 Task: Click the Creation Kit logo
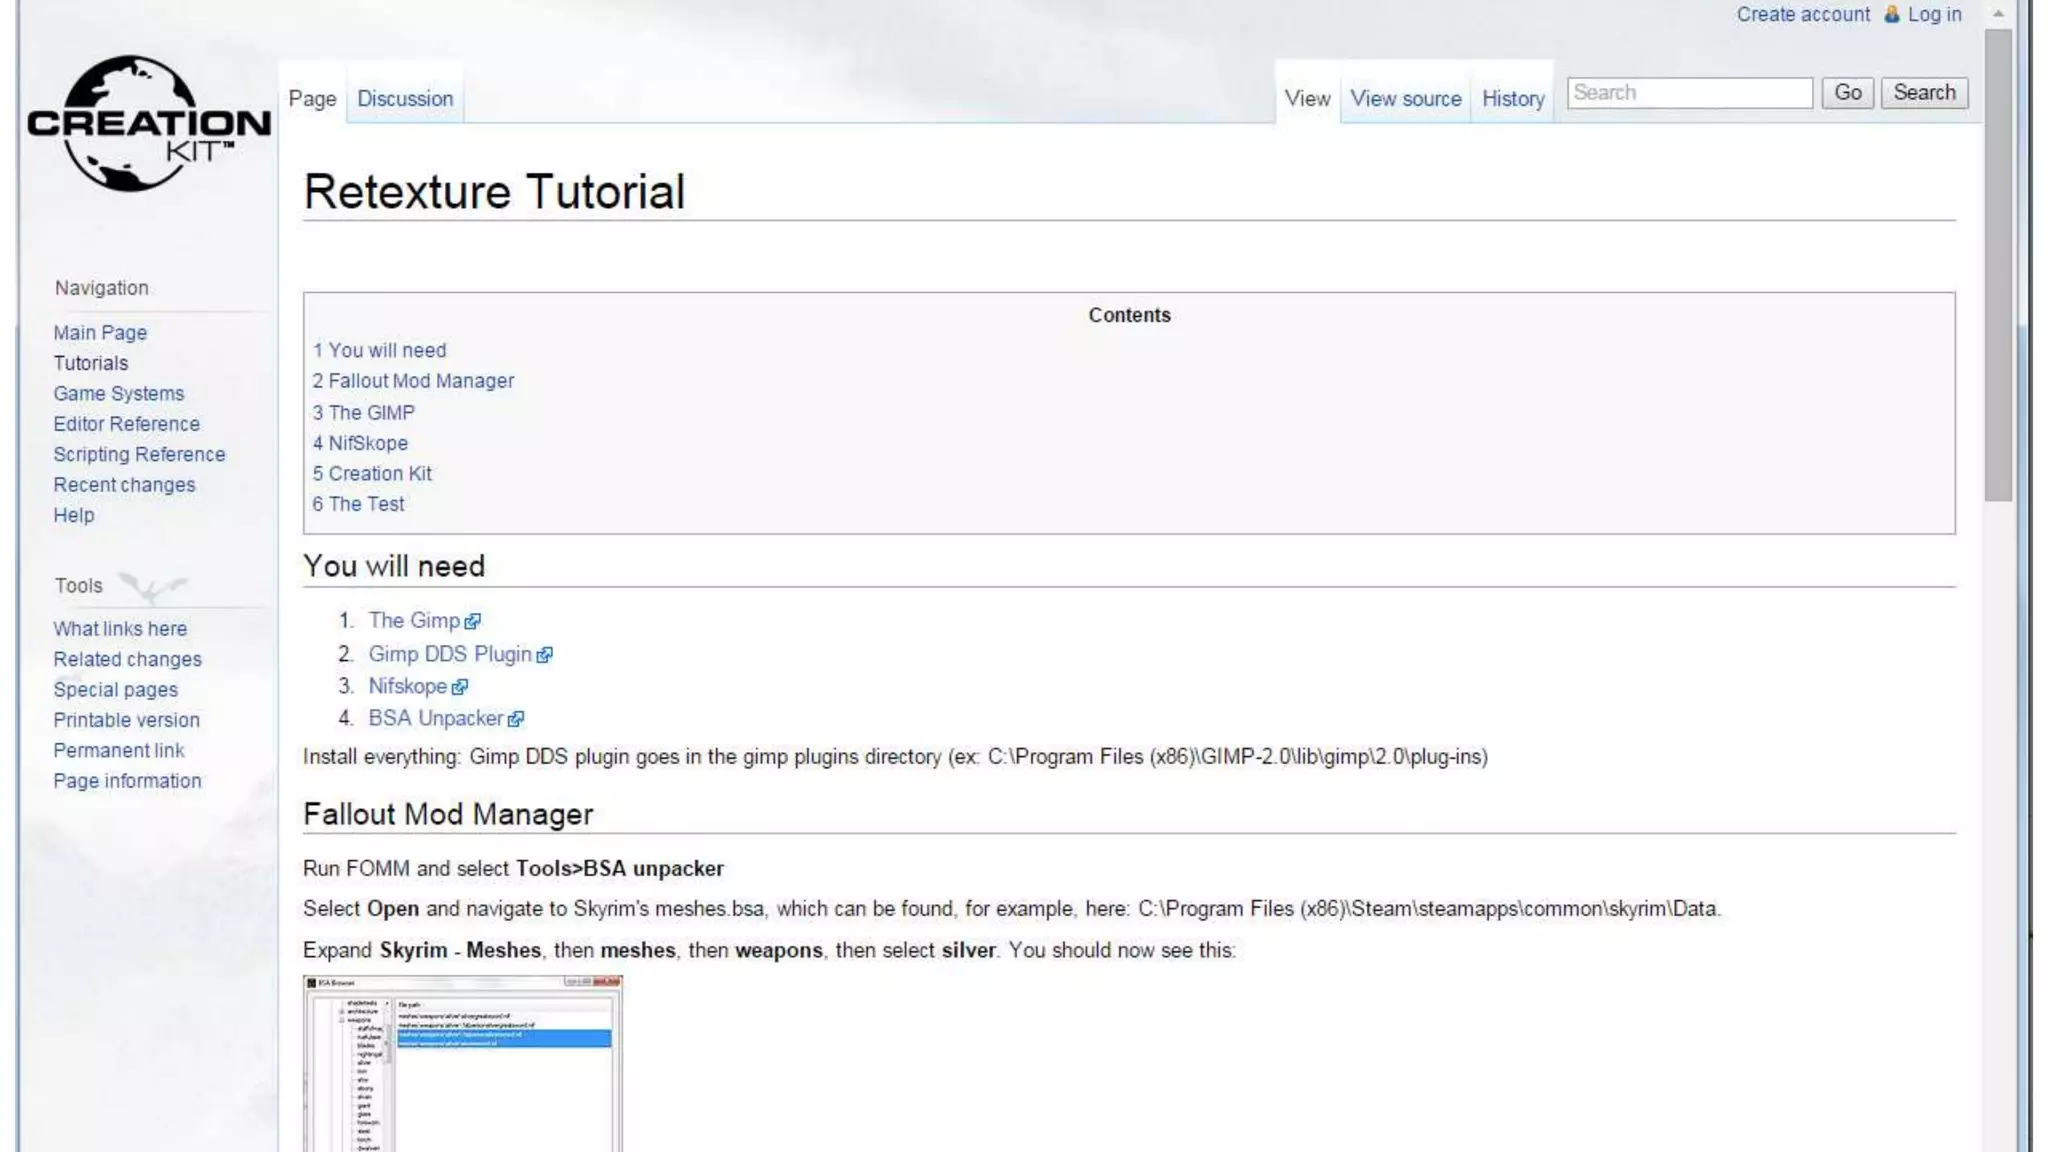(148, 124)
